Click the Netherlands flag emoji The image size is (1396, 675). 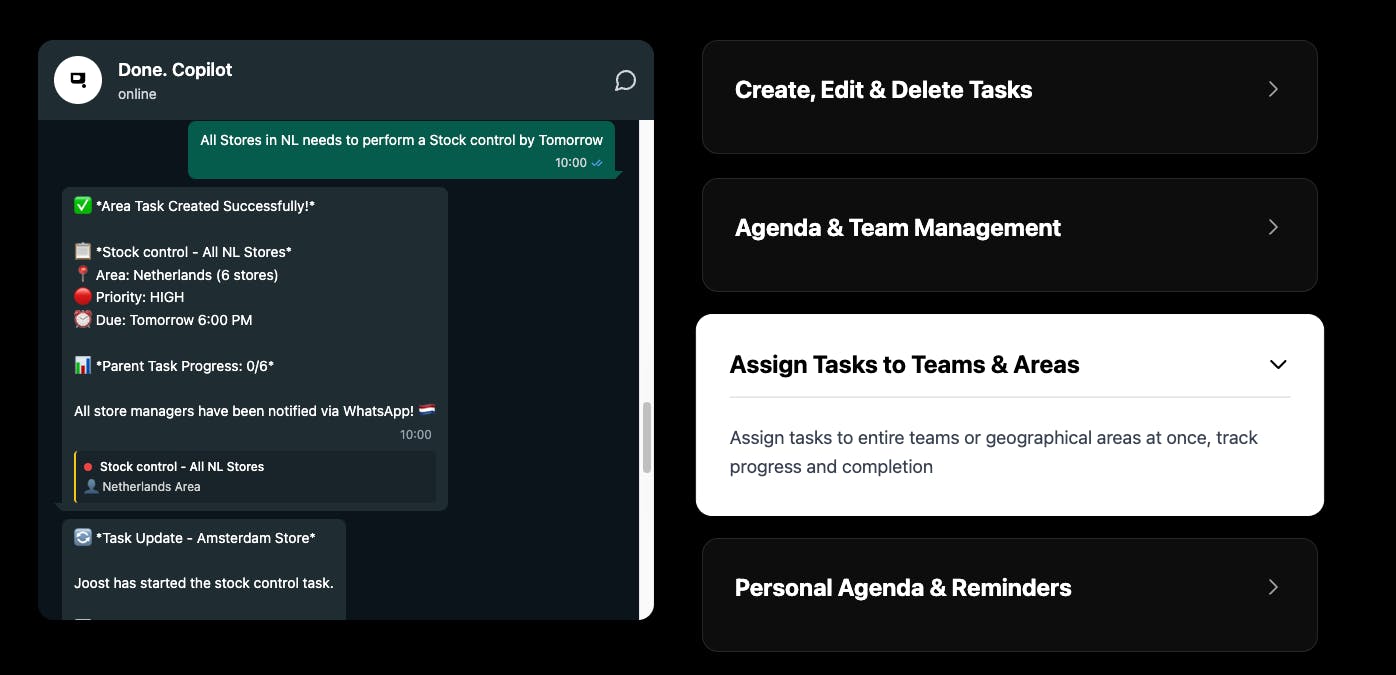427,411
